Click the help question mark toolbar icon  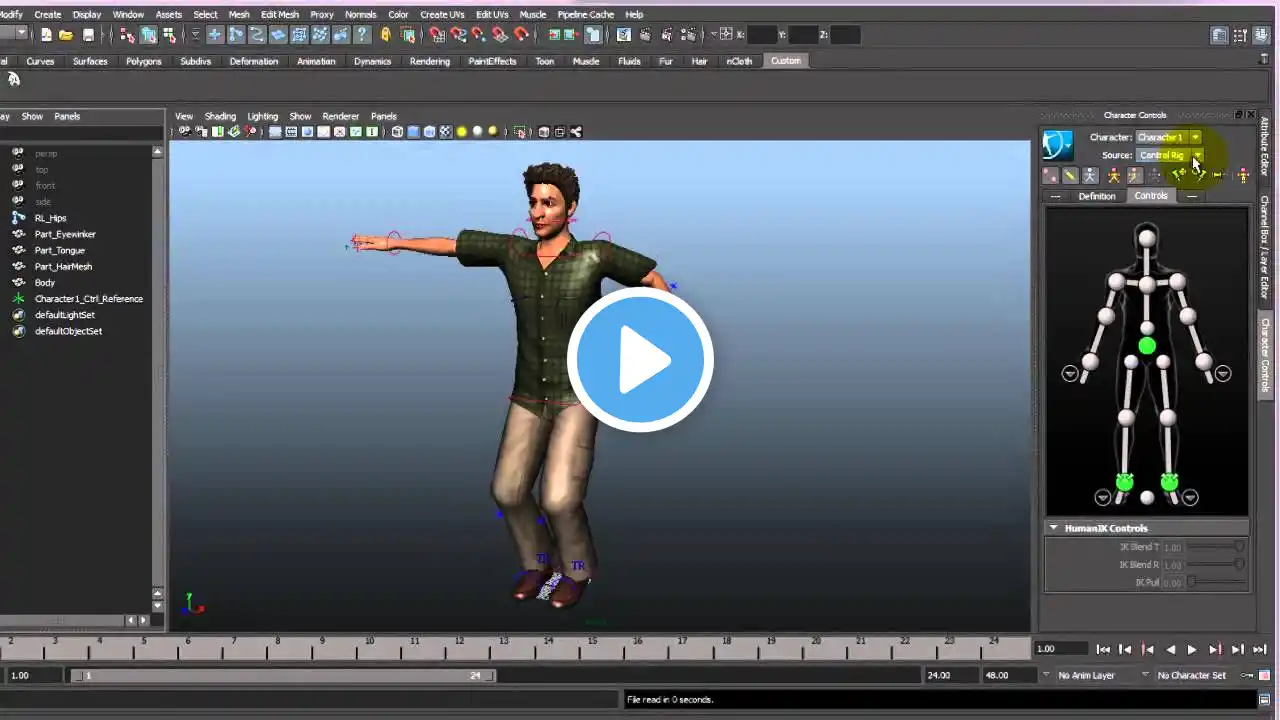tap(363, 35)
